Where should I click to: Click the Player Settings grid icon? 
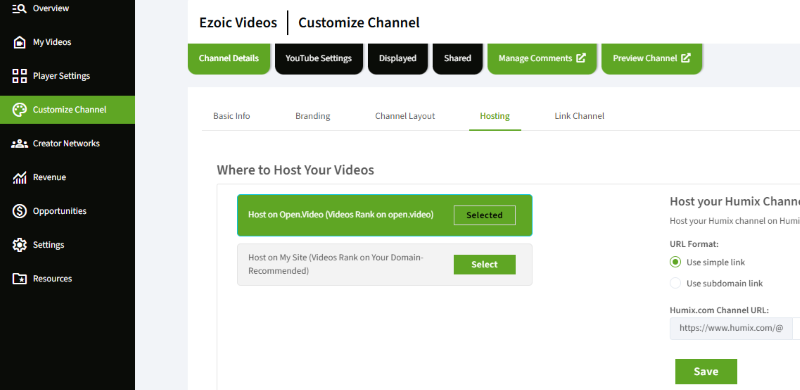click(19, 76)
